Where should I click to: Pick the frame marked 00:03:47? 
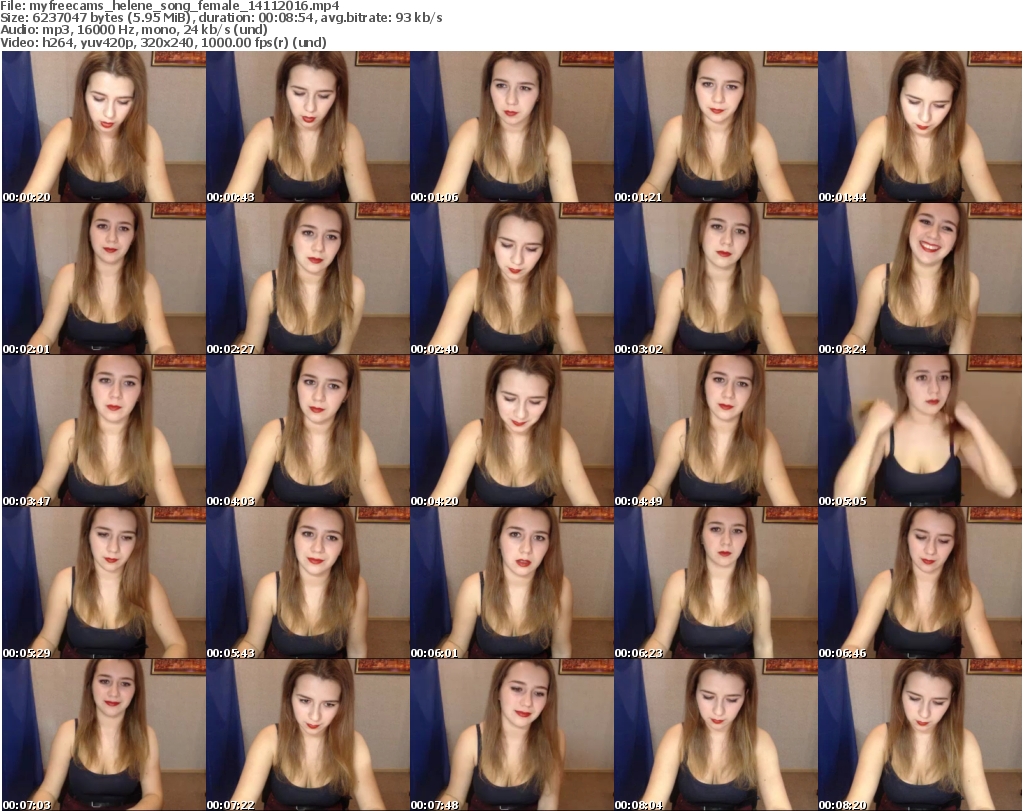click(x=104, y=431)
